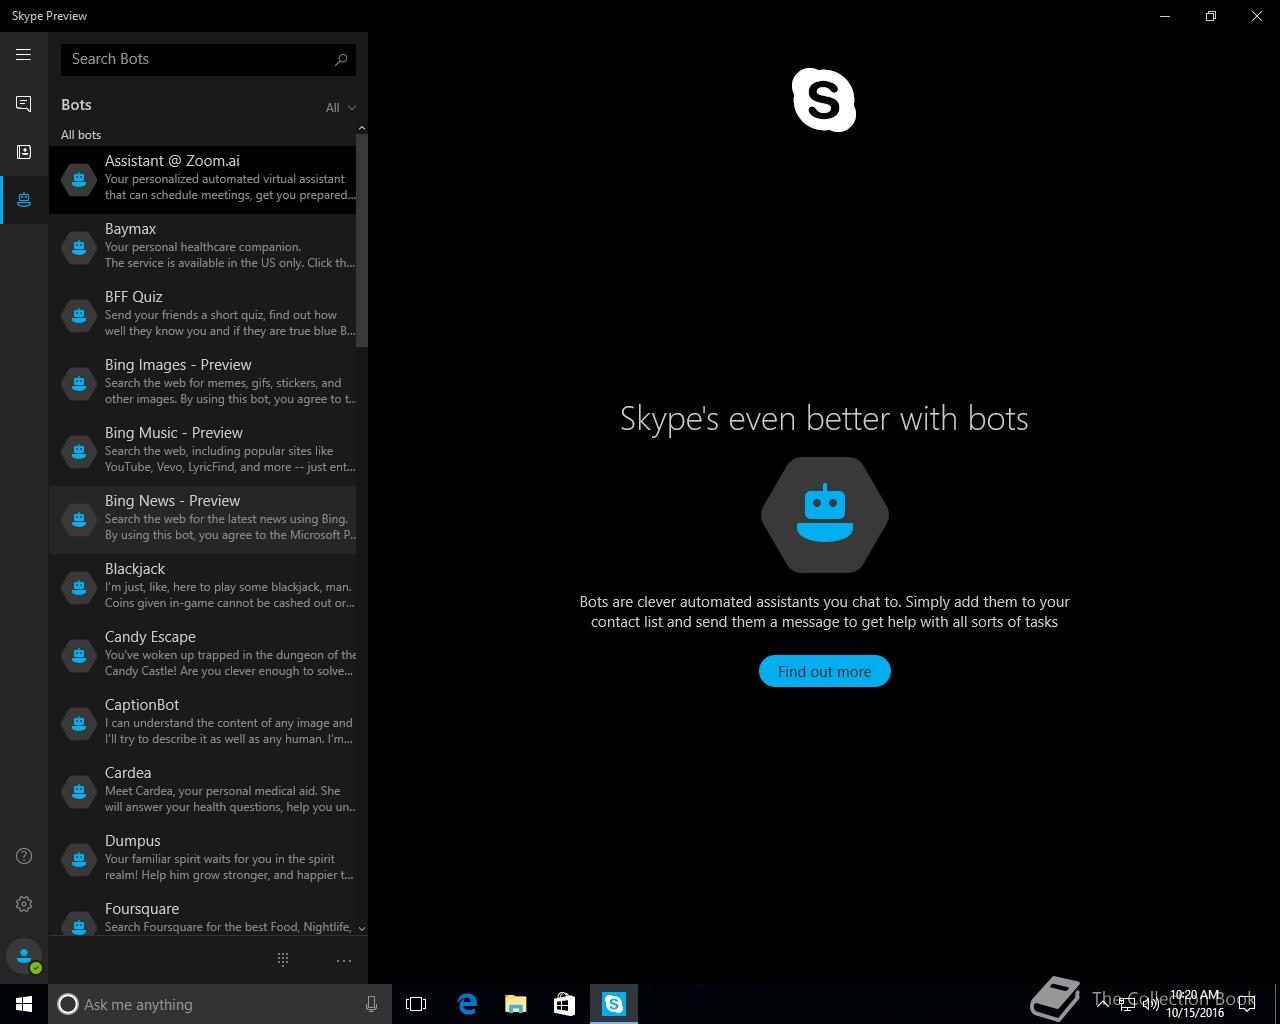Image resolution: width=1280 pixels, height=1024 pixels.
Task: Open the Windows Start menu
Action: coord(24,1004)
